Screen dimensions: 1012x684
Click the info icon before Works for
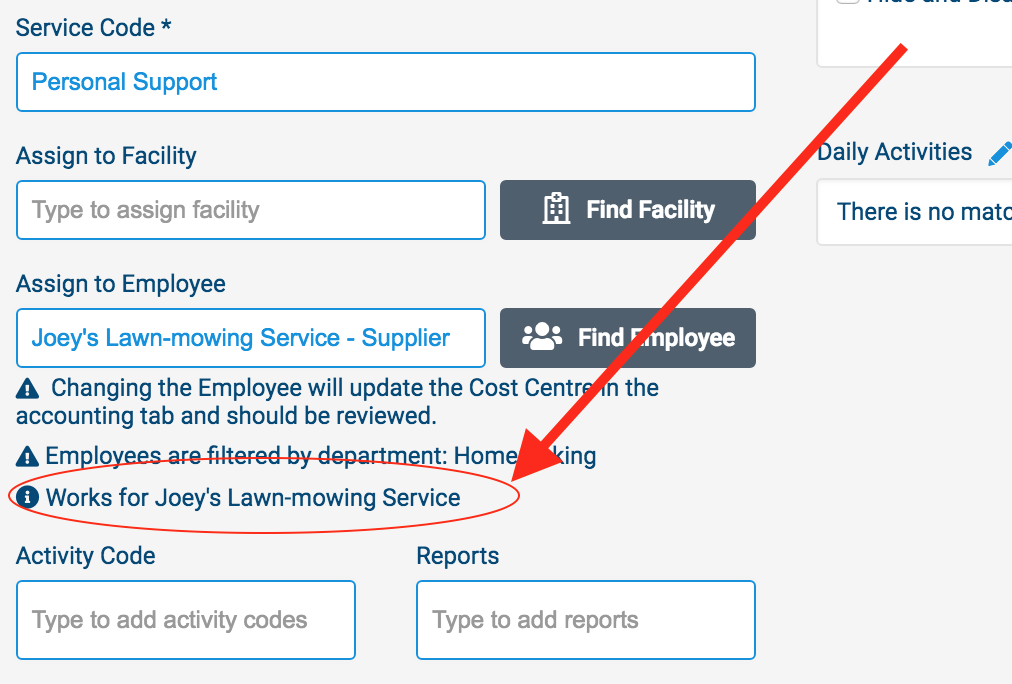30,497
